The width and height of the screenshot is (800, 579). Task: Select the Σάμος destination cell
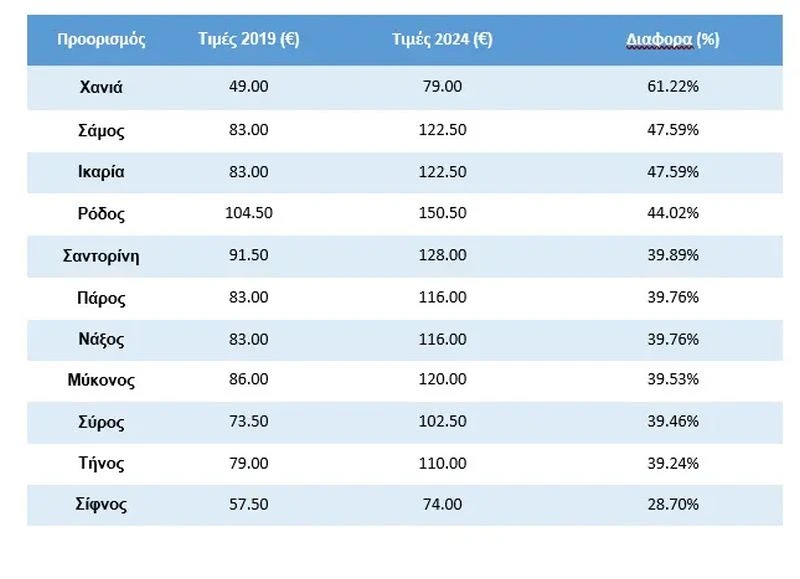click(101, 130)
